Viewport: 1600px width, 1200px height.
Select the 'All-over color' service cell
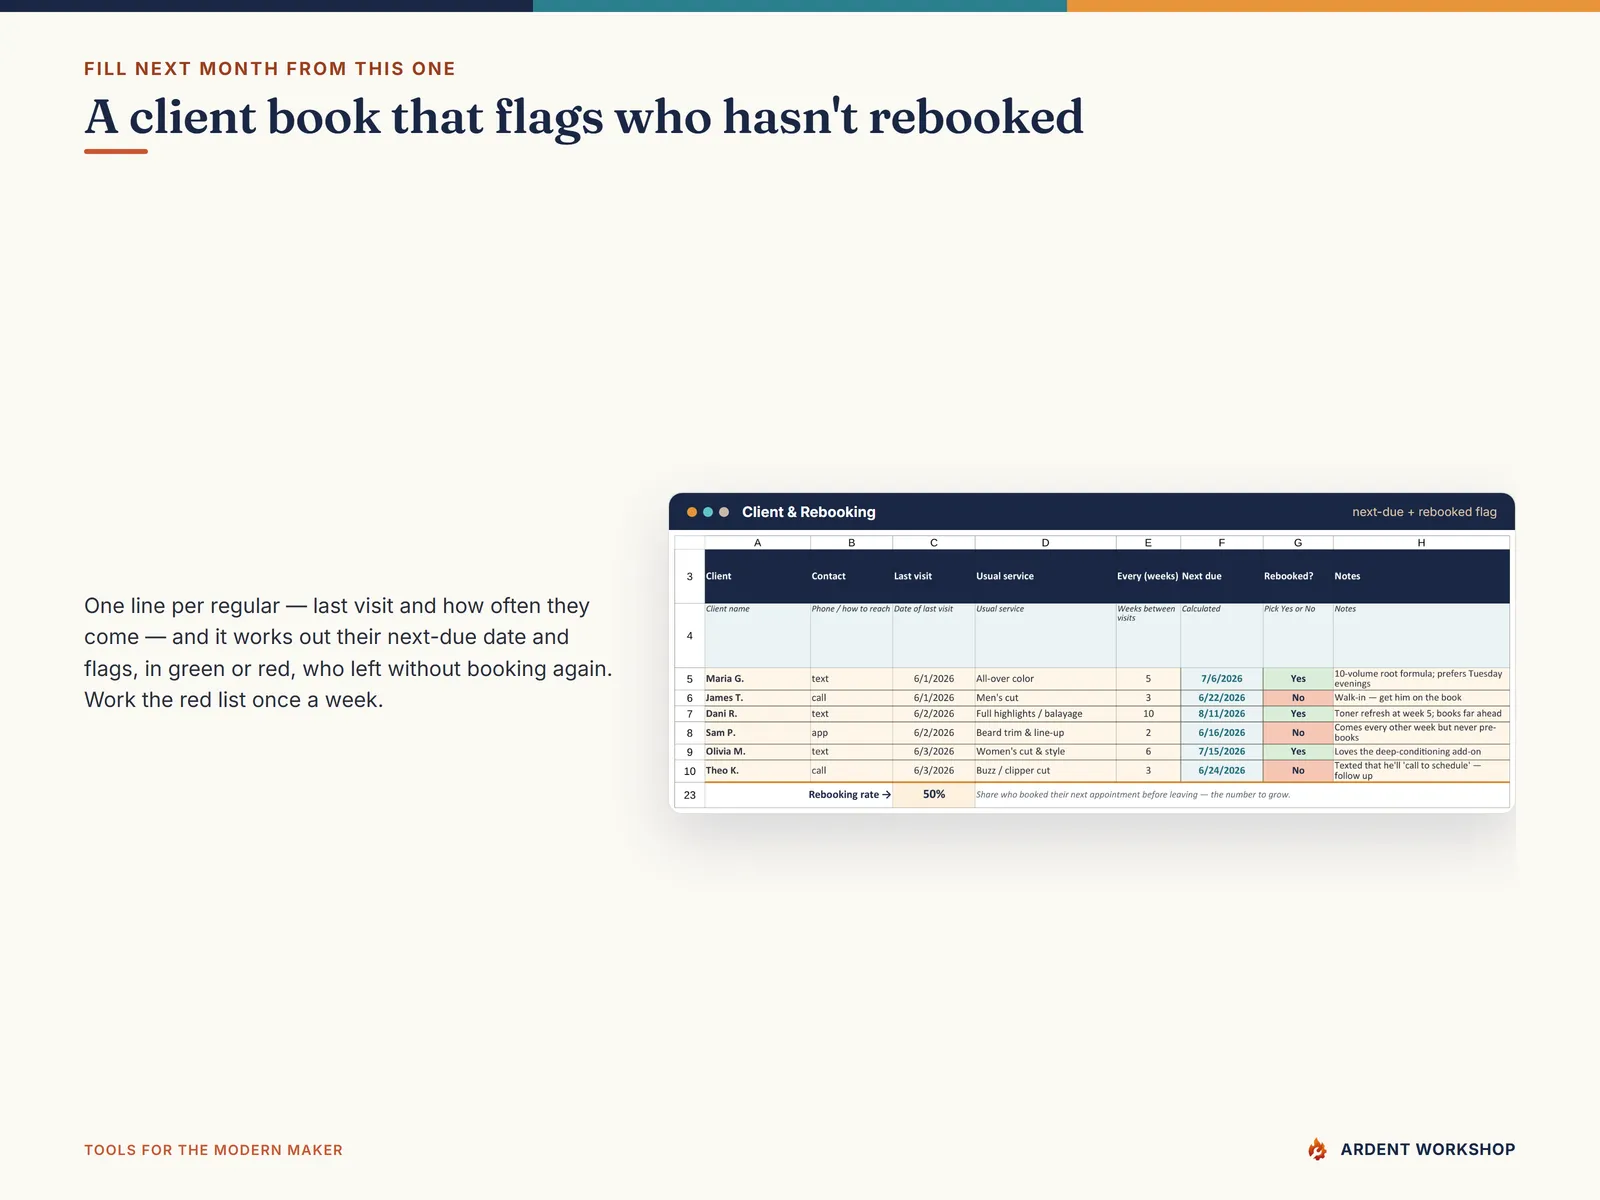(1045, 679)
